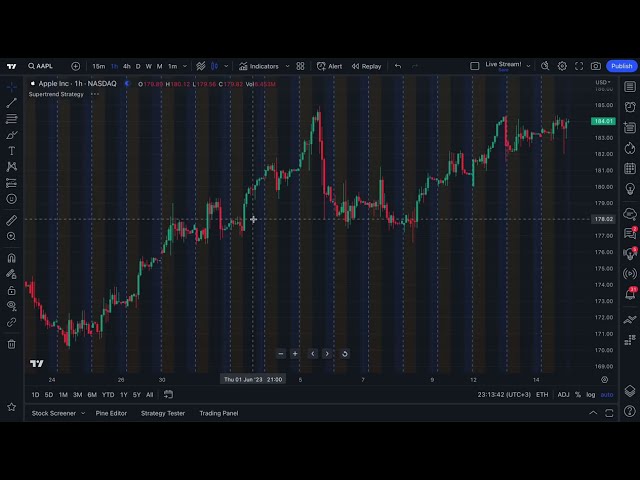
Task: Expand the chart type dropdown arrow
Action: pos(226,66)
